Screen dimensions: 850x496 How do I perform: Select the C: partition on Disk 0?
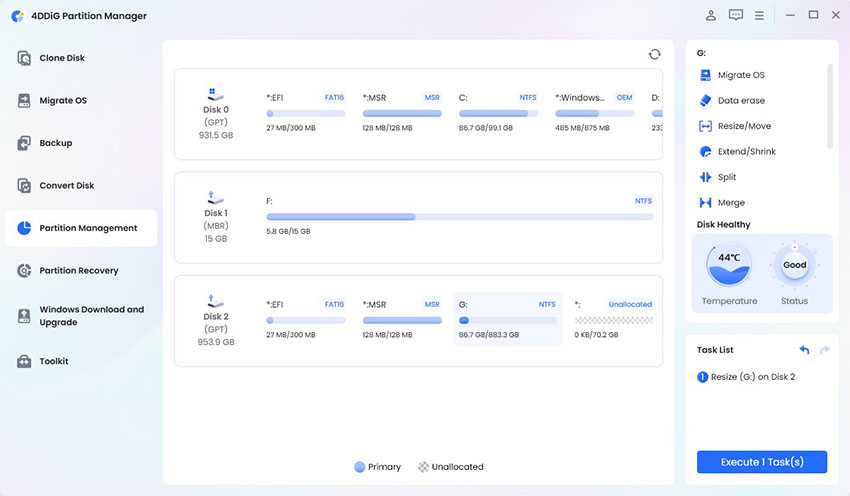pyautogui.click(x=498, y=113)
